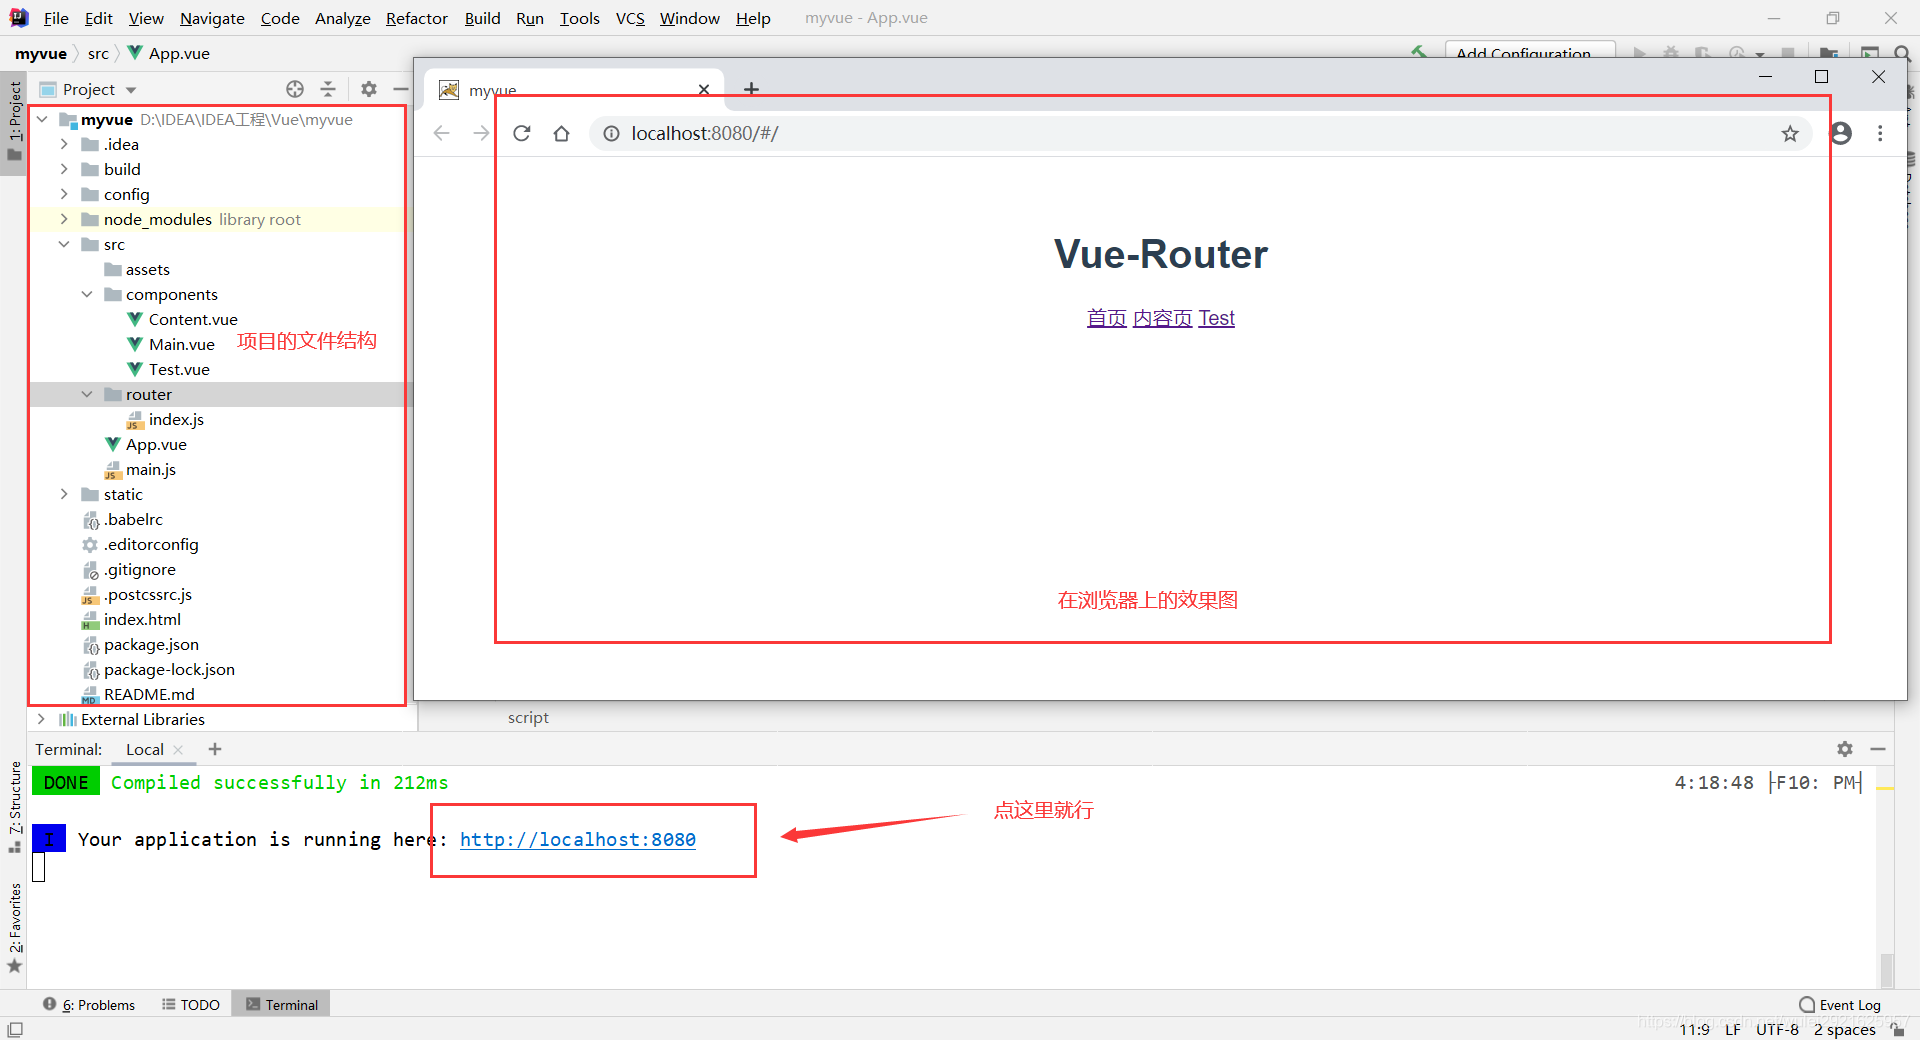Hide the terminal panel with minus icon
1920x1040 pixels.
point(1878,749)
